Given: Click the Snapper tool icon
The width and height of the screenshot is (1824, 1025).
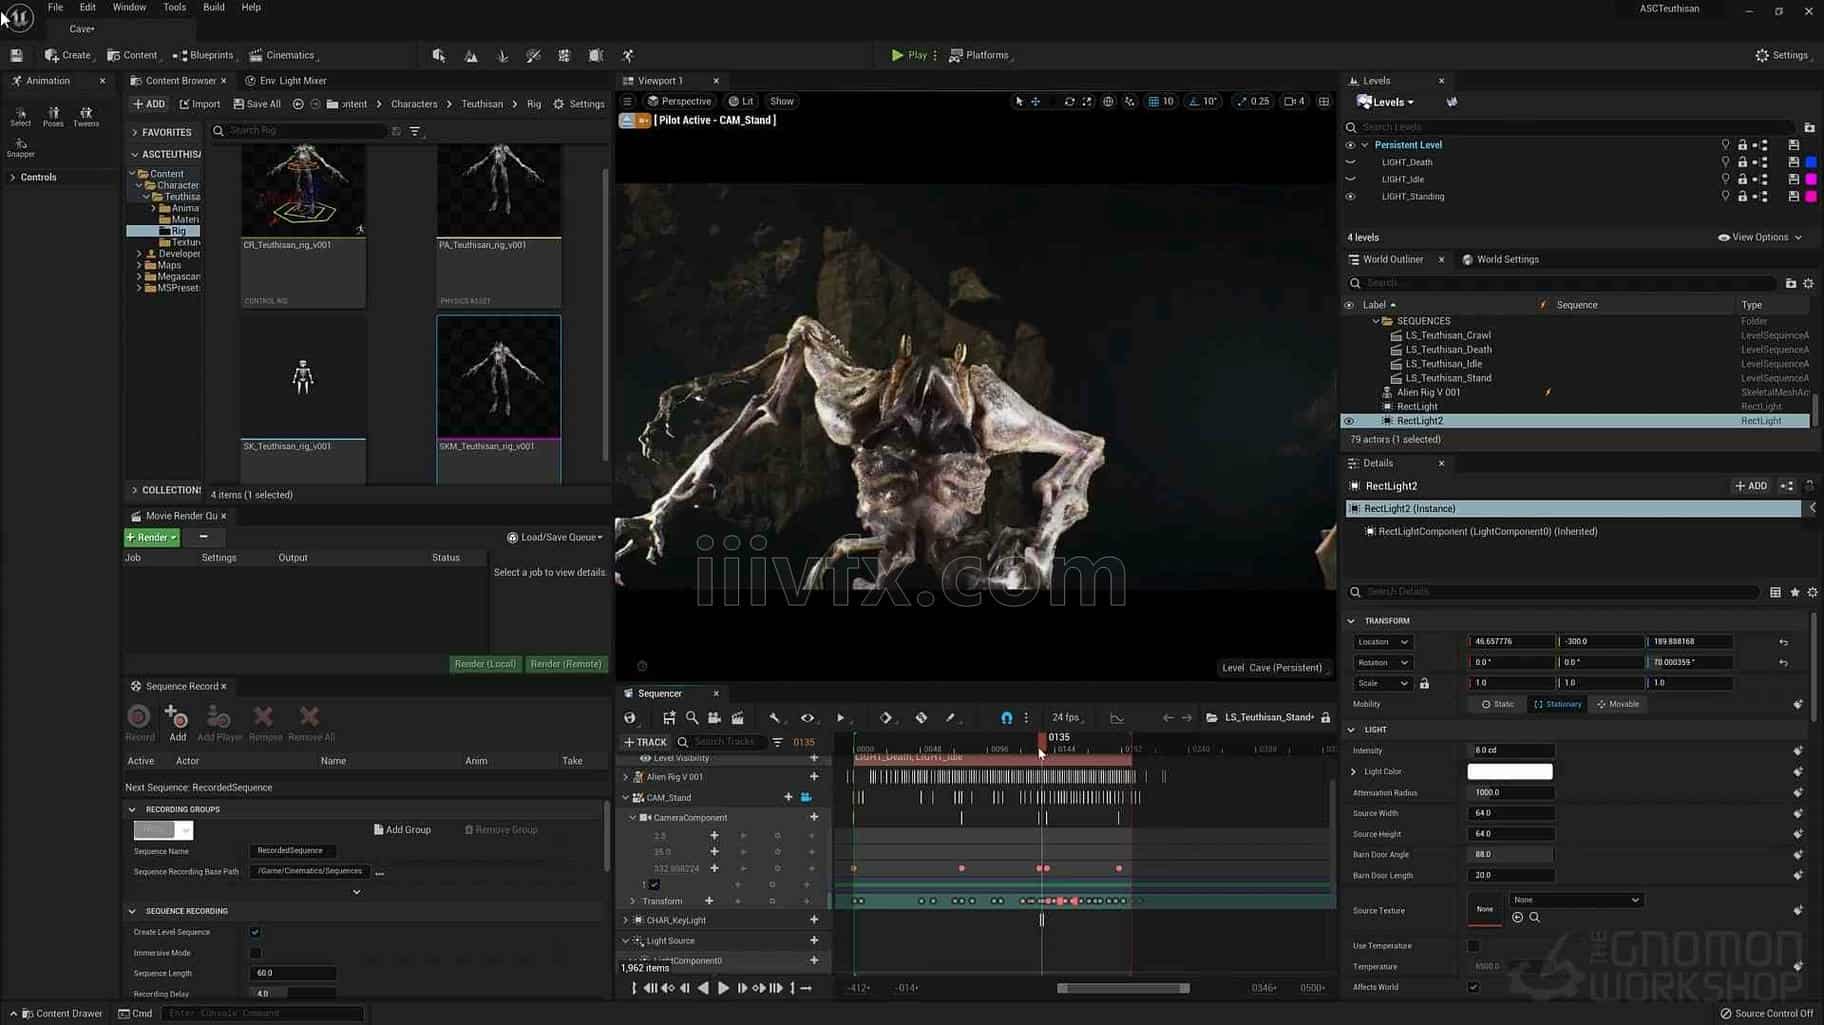Looking at the screenshot, I should (x=20, y=148).
